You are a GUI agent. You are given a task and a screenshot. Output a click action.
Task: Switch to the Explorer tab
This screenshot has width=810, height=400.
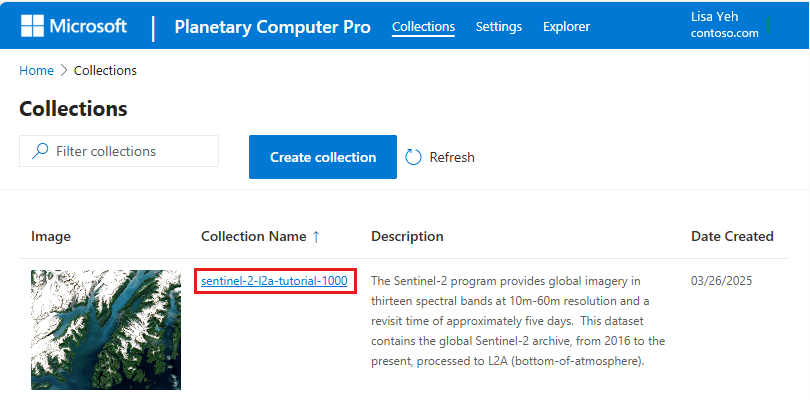point(566,26)
